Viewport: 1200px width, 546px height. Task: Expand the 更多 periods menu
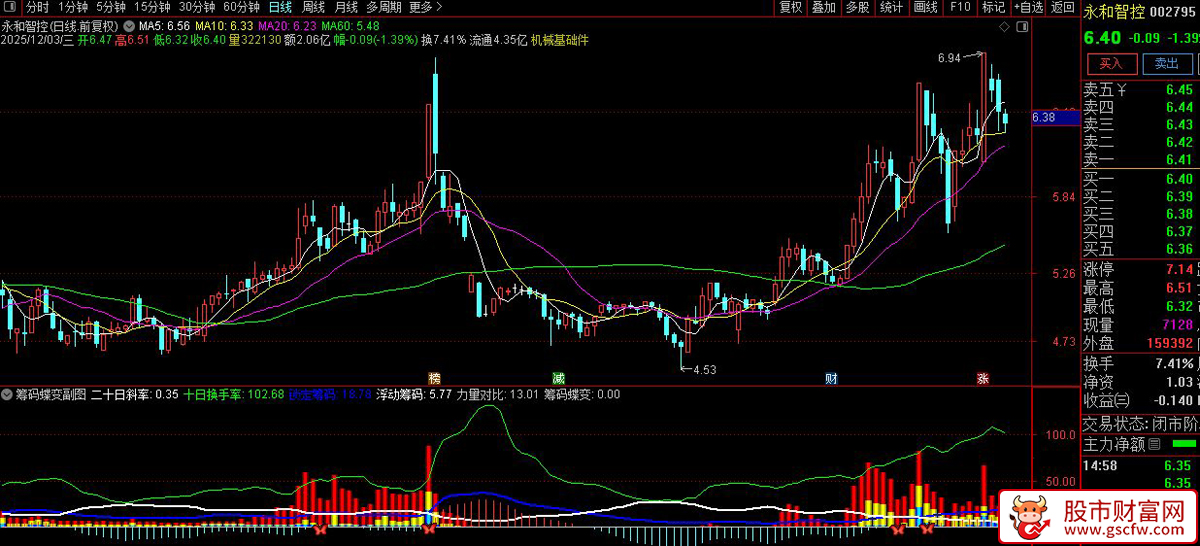(426, 7)
